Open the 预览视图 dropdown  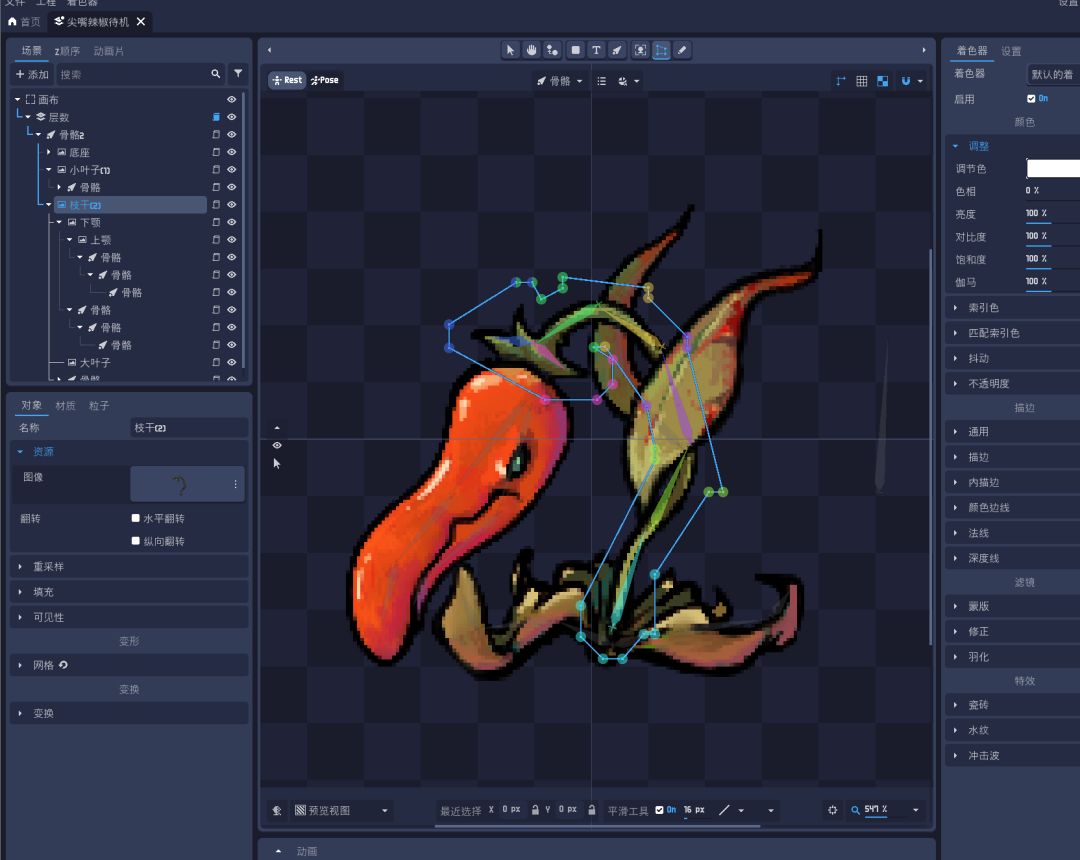tap(341, 810)
